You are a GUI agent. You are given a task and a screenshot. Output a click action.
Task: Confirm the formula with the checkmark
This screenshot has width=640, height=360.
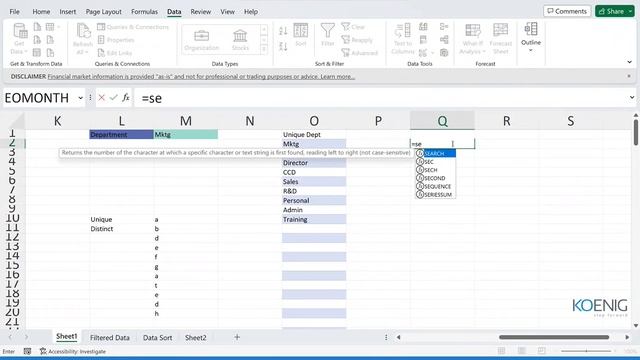113,98
